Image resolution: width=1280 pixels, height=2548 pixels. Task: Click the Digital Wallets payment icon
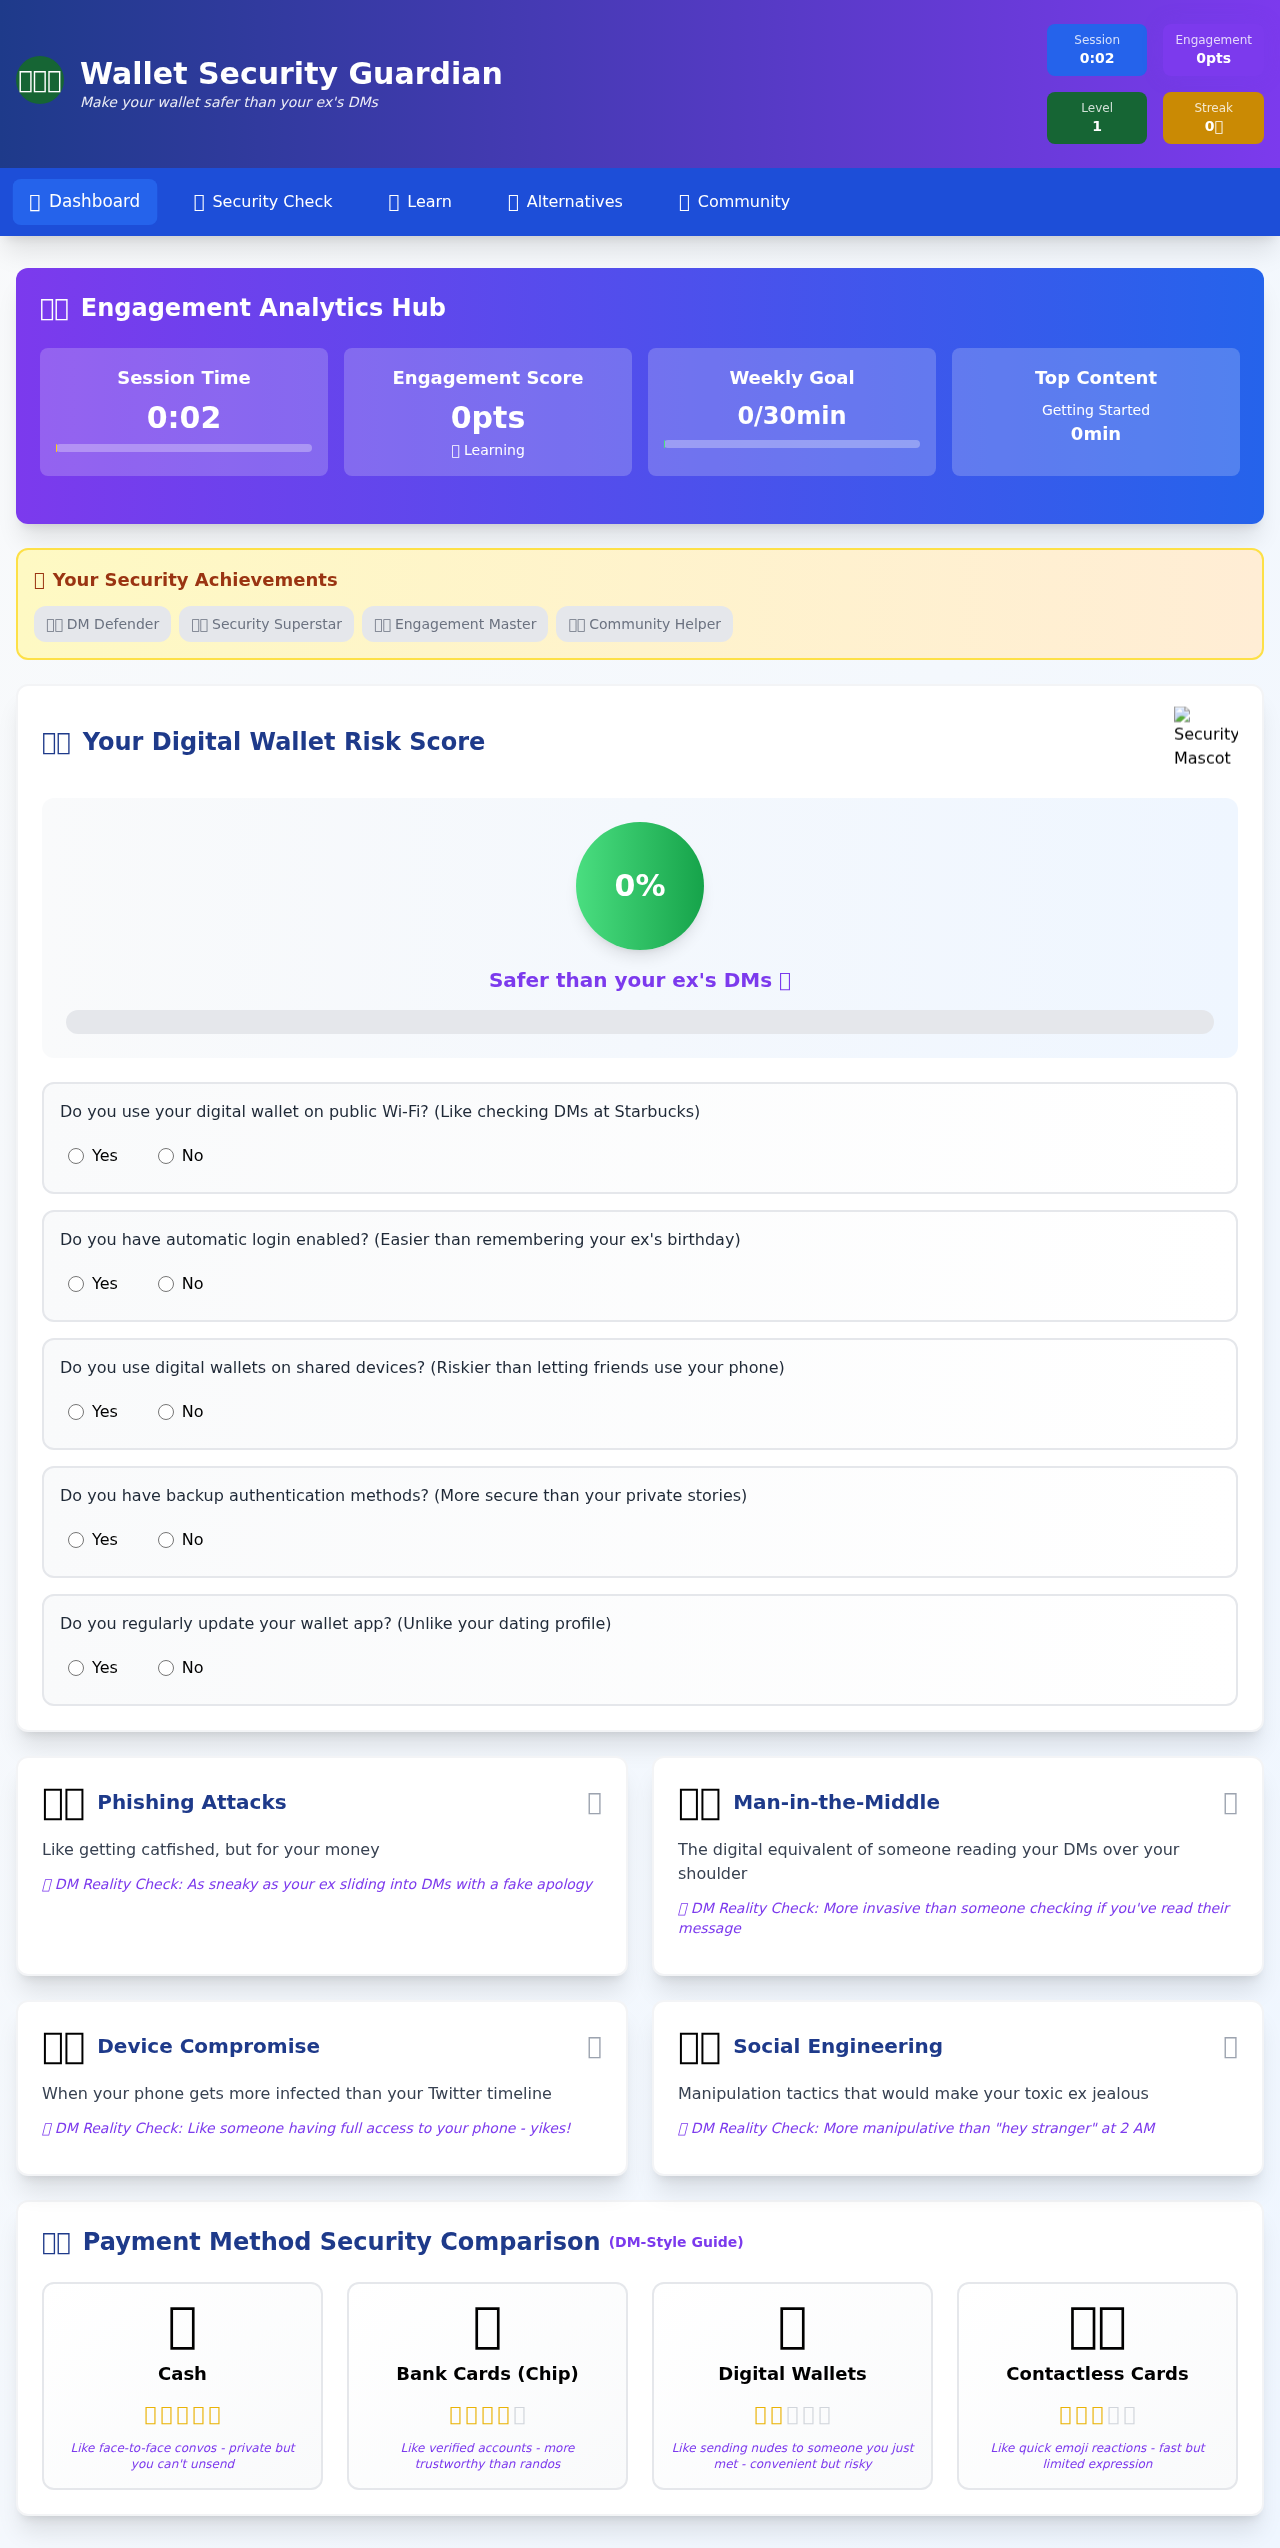792,2327
